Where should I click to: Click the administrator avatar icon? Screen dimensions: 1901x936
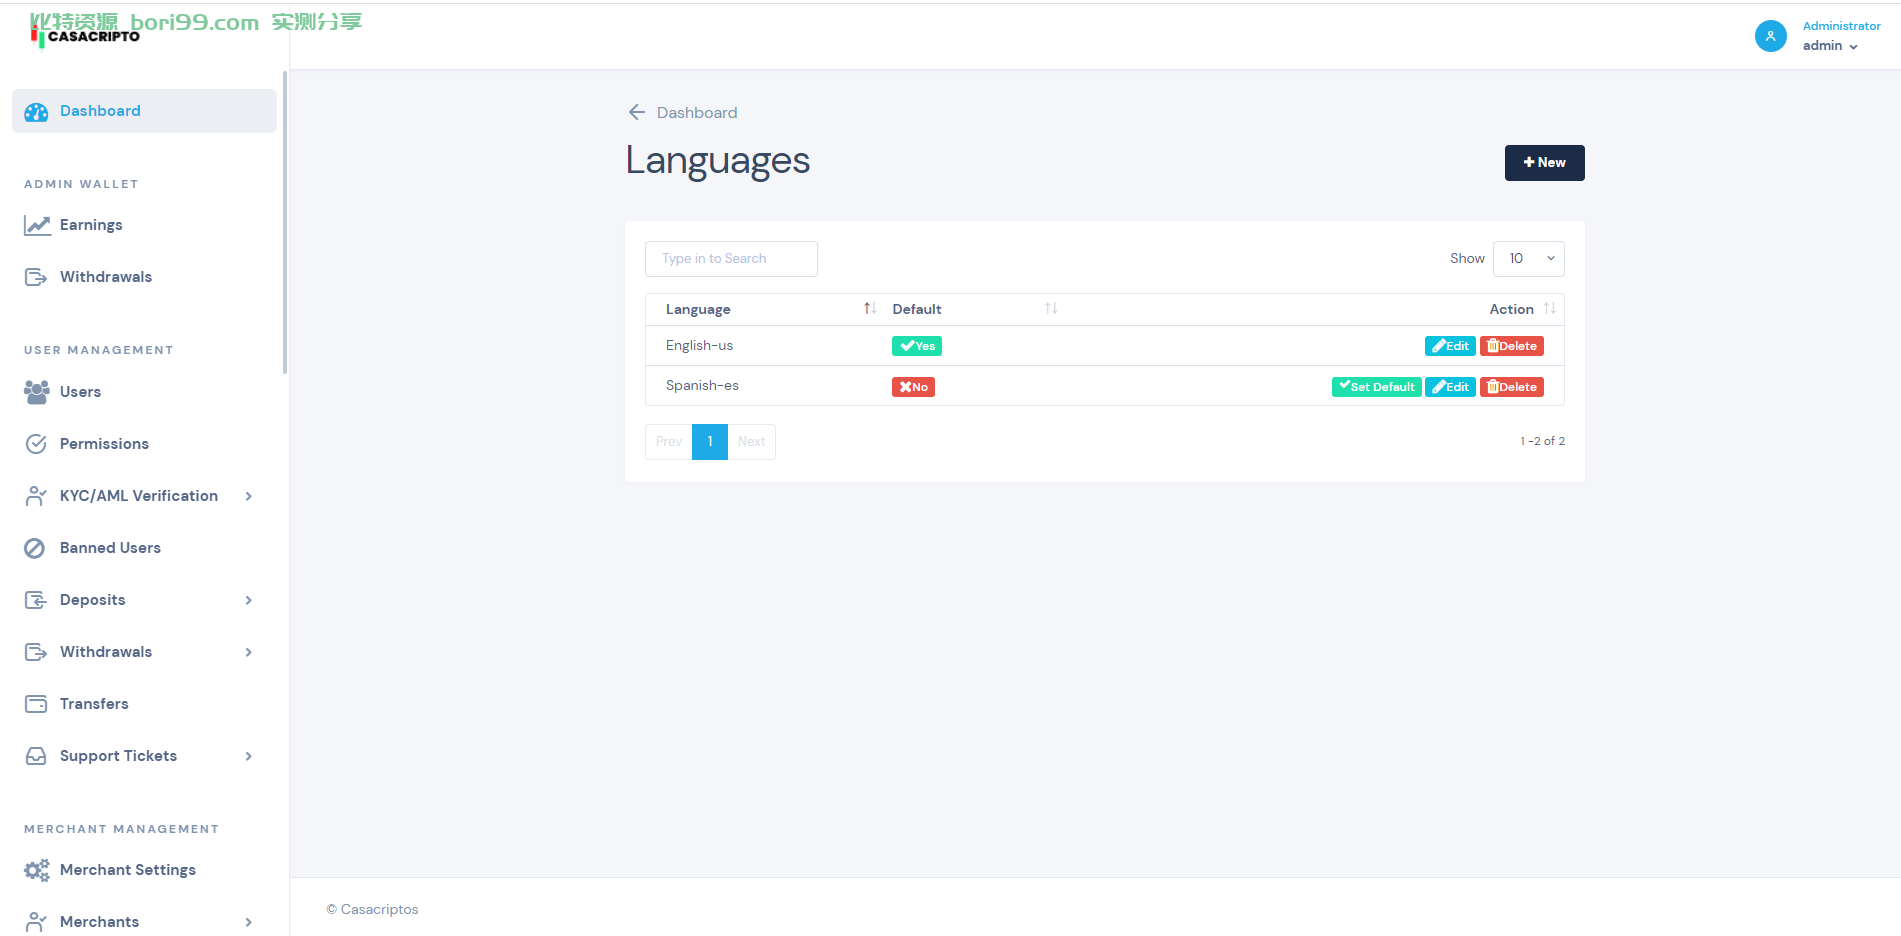tap(1771, 36)
